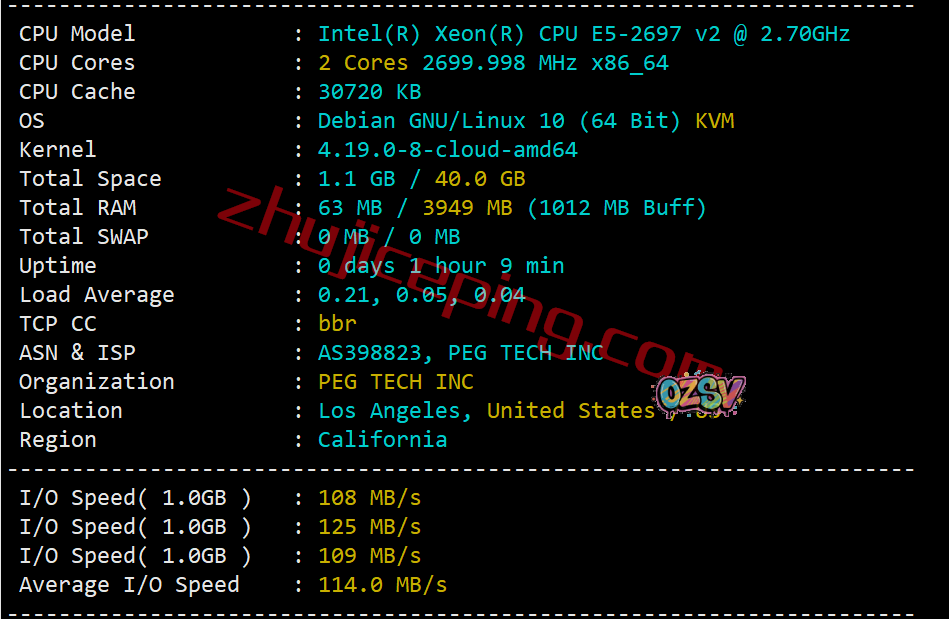Viewport: 949px width, 619px height.
Task: Click the 125 MB/s I/O speed result
Action: 369,527
